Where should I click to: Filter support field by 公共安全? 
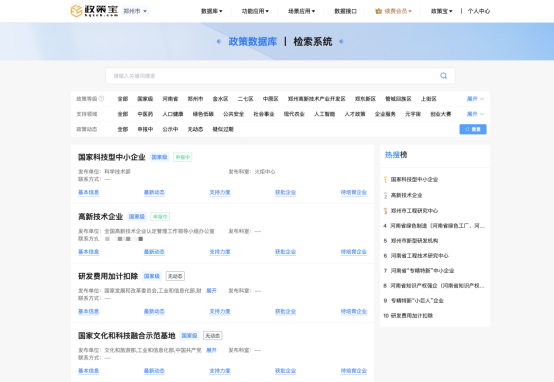(x=234, y=114)
